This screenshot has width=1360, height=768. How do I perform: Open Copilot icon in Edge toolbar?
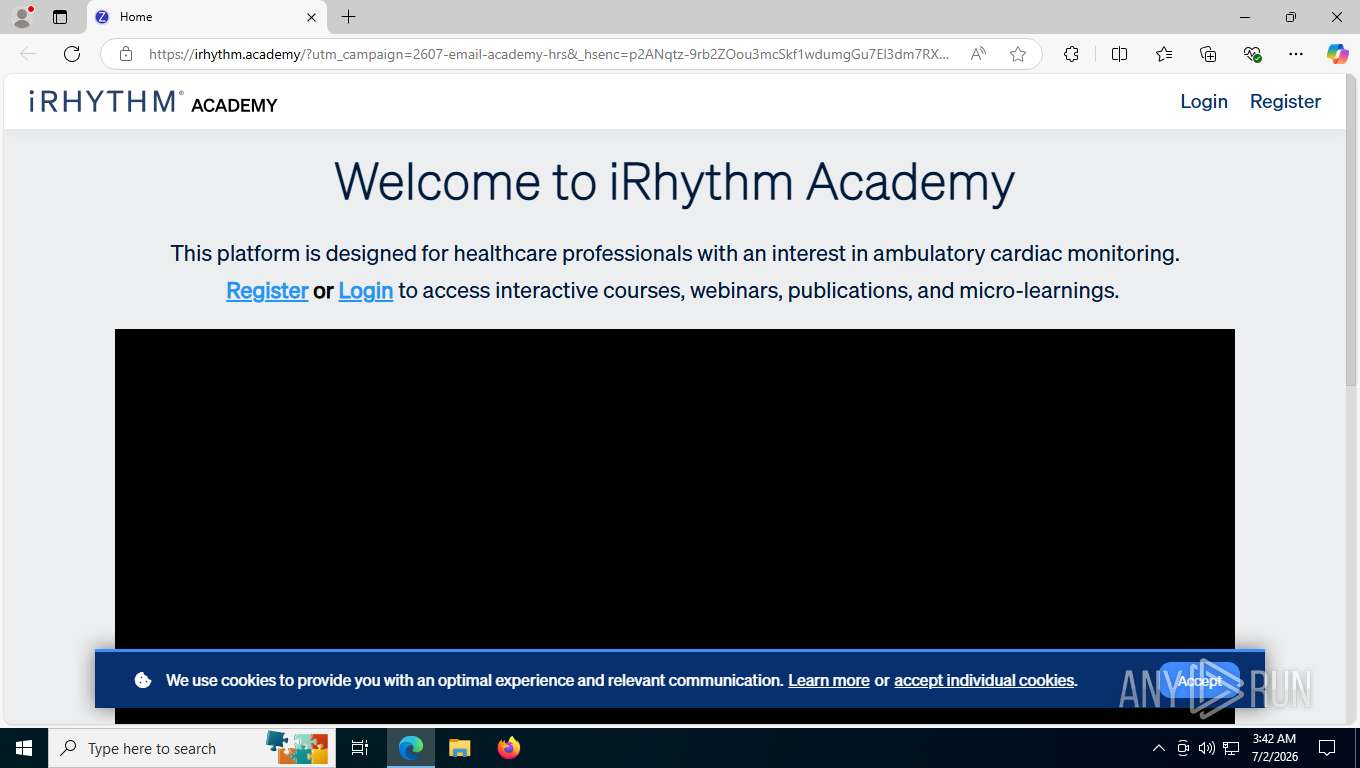coord(1337,54)
